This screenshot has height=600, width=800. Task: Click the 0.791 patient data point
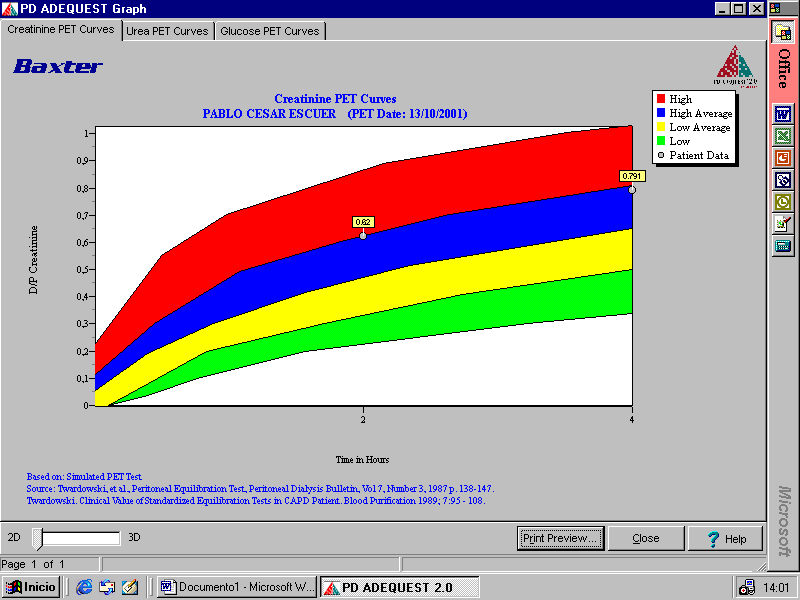(x=632, y=190)
